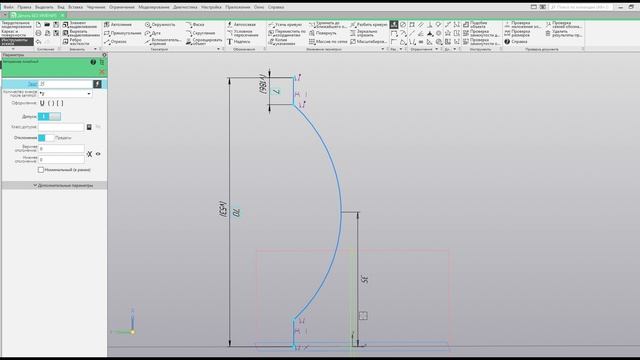The image size is (640, 360).
Task: Click Вырезать выдавливанием tool
Action: click(x=80, y=33)
